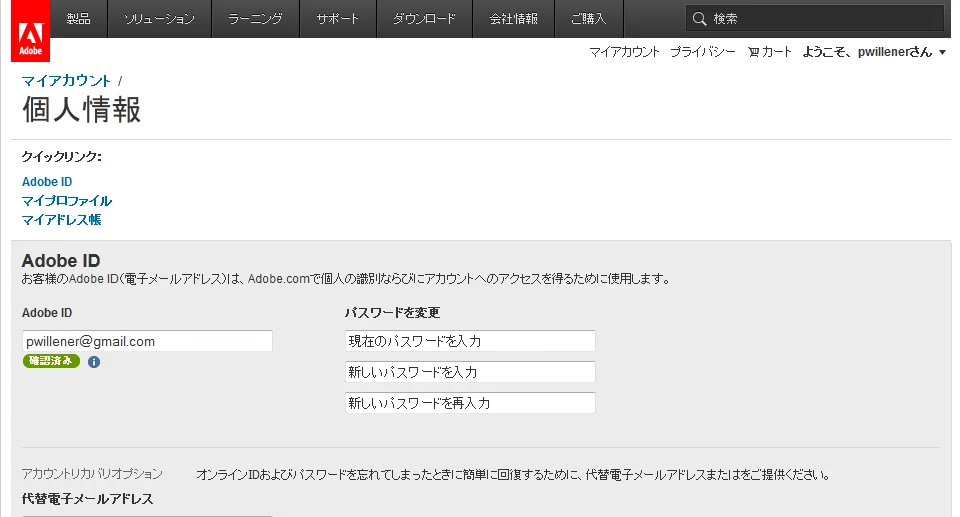The height and width of the screenshot is (517, 960).
Task: Click the ようこそ、pwillenerさん greeting
Action: [x=867, y=52]
